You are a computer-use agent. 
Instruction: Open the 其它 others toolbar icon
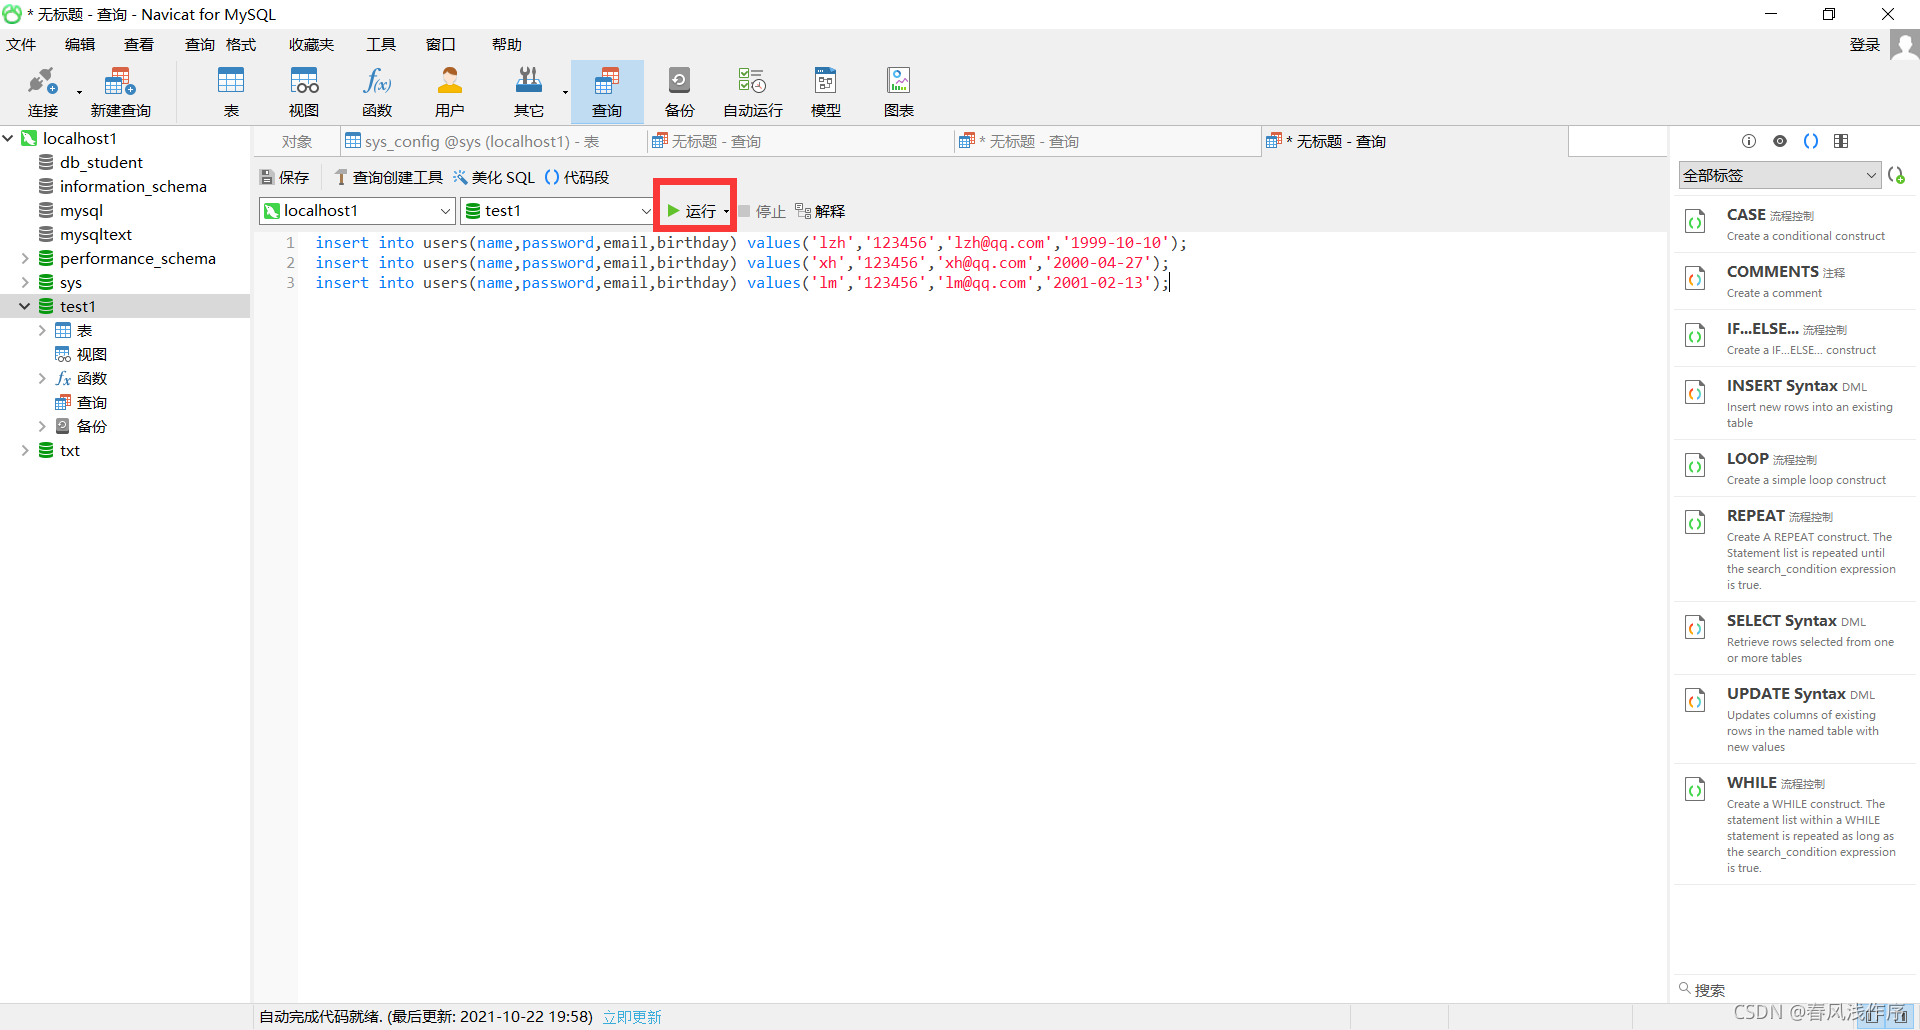(529, 92)
